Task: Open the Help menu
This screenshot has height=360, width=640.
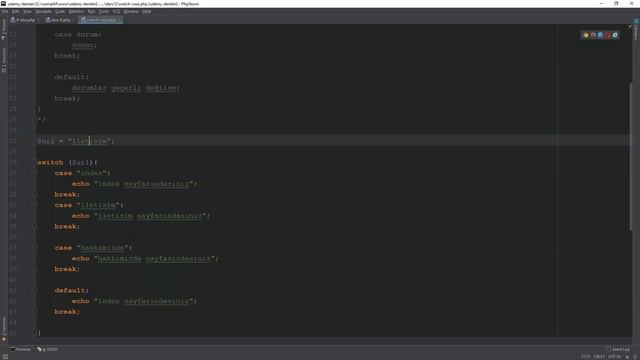Action: tap(147, 12)
